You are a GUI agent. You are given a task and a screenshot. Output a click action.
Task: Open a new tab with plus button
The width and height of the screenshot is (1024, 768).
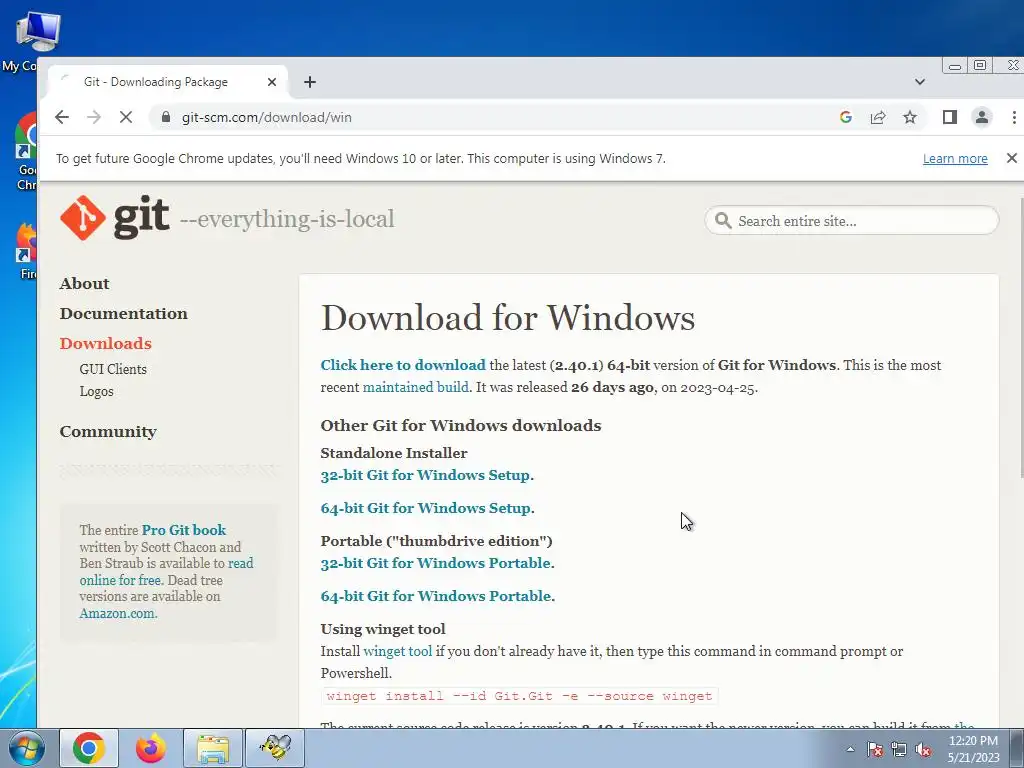pyautogui.click(x=310, y=82)
